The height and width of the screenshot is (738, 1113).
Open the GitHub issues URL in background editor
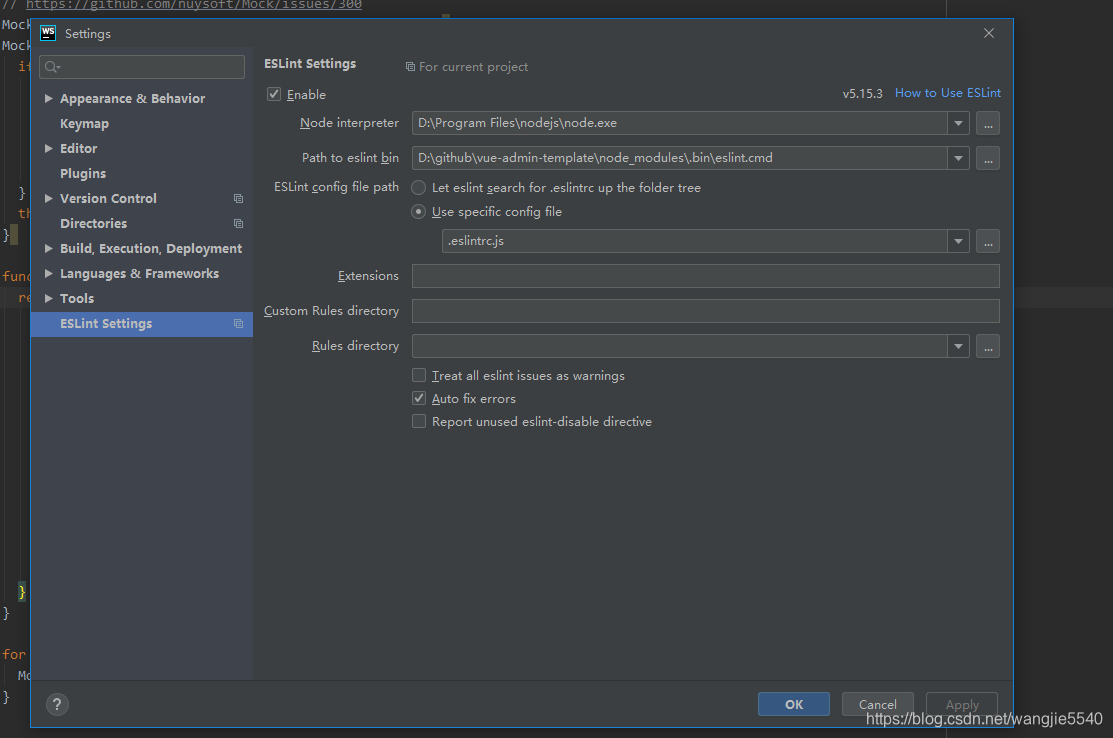click(x=194, y=4)
